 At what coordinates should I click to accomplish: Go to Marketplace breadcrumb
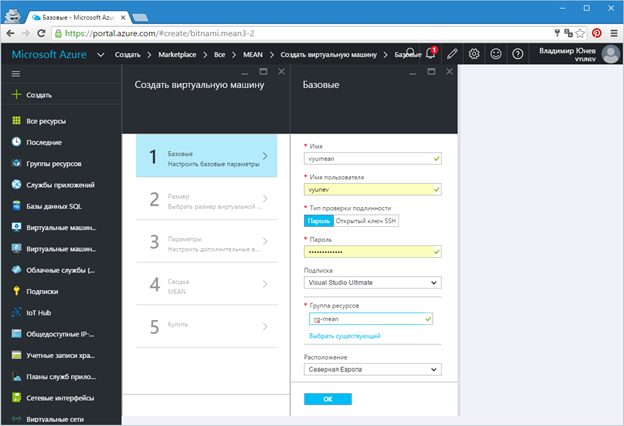(177, 55)
